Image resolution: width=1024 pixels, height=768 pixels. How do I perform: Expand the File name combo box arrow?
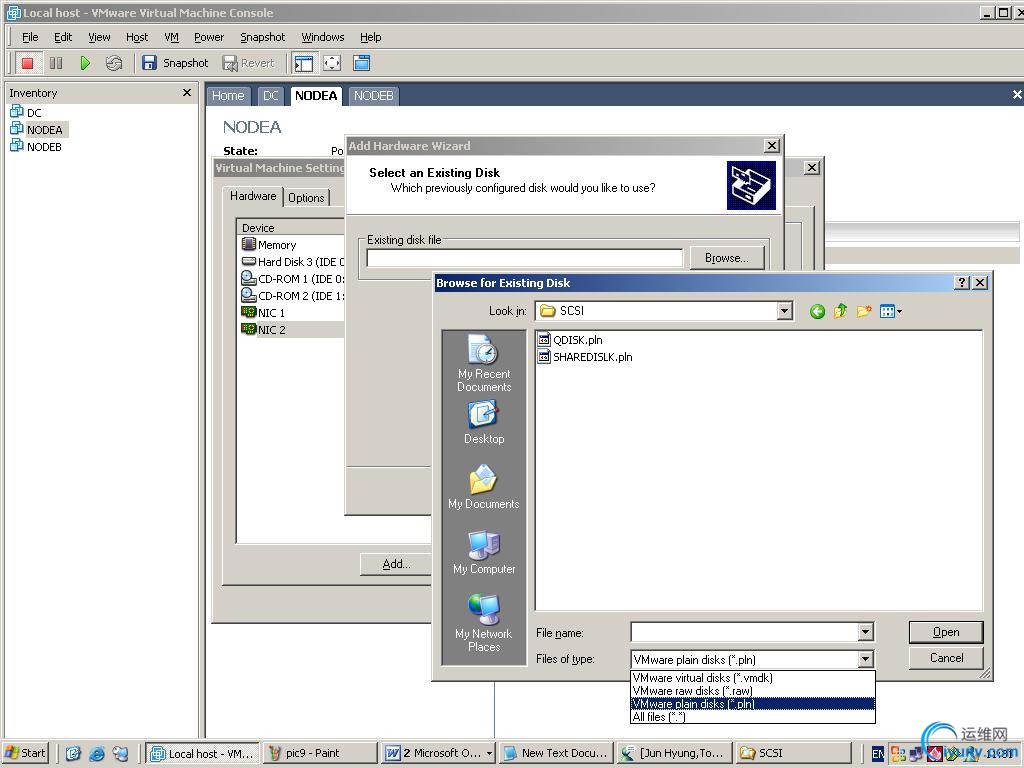tap(865, 632)
